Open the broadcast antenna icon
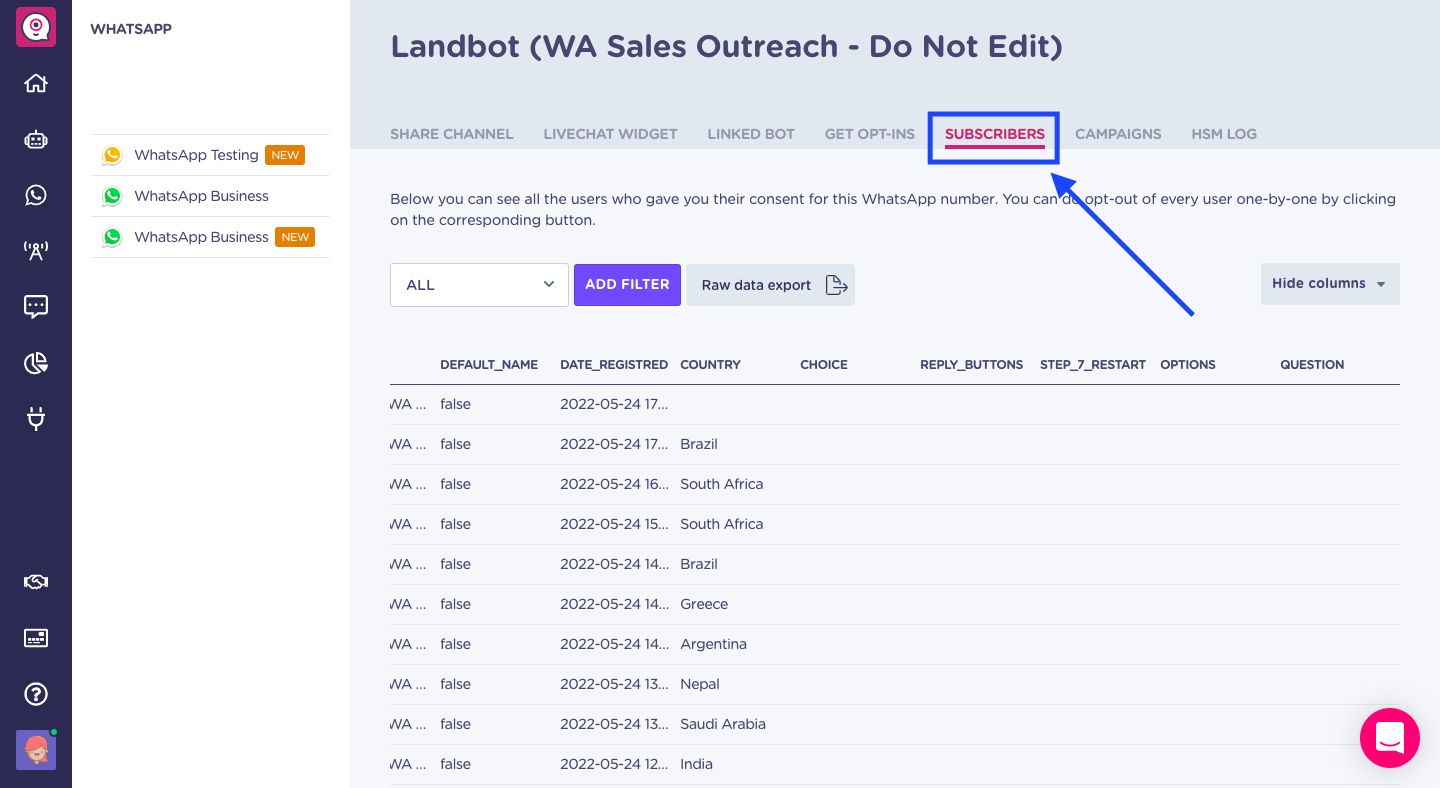1440x788 pixels. point(36,251)
